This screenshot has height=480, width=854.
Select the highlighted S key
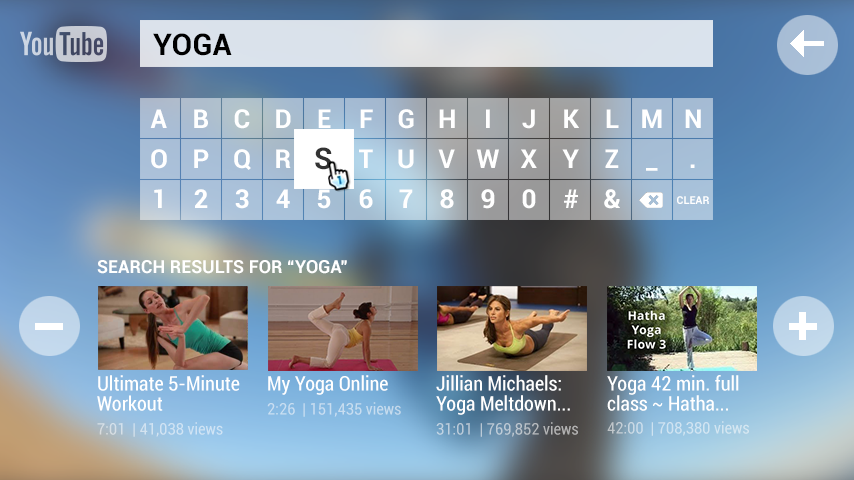point(324,159)
